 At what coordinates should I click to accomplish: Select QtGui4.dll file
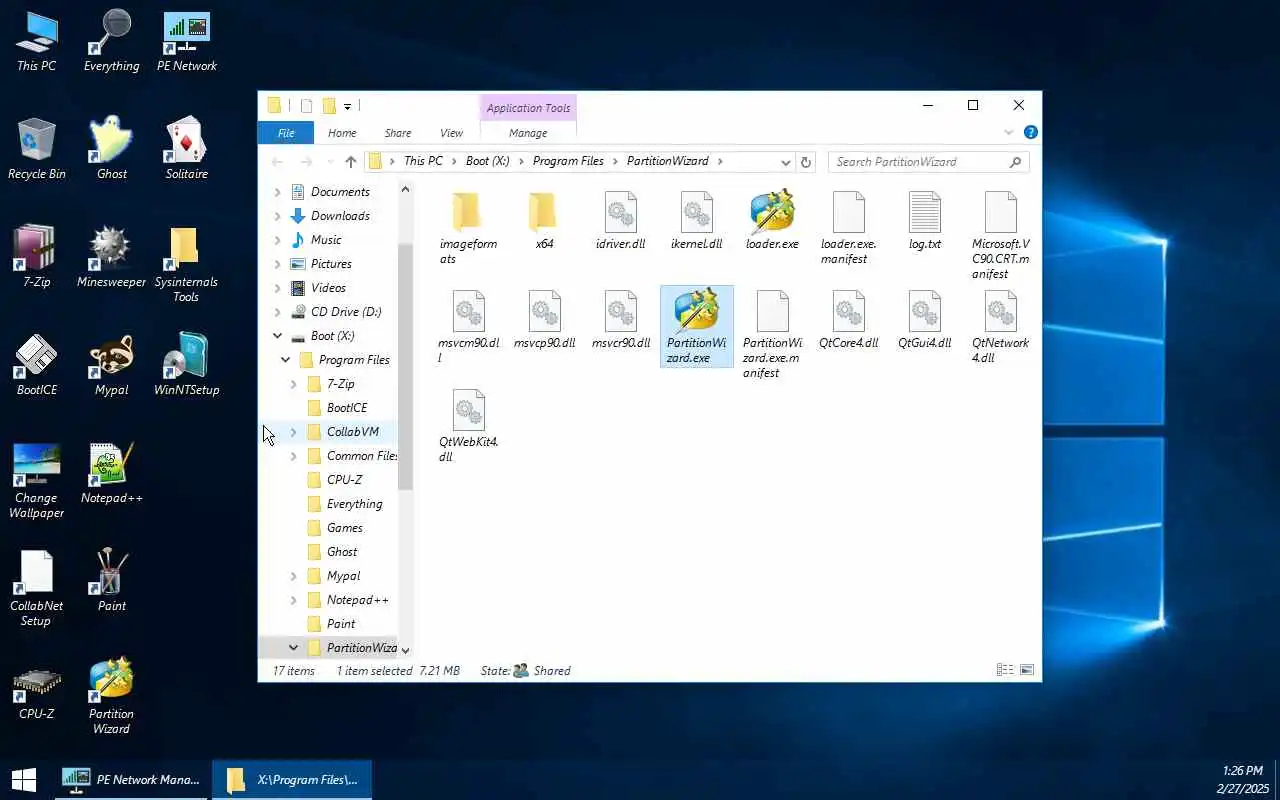click(x=924, y=319)
